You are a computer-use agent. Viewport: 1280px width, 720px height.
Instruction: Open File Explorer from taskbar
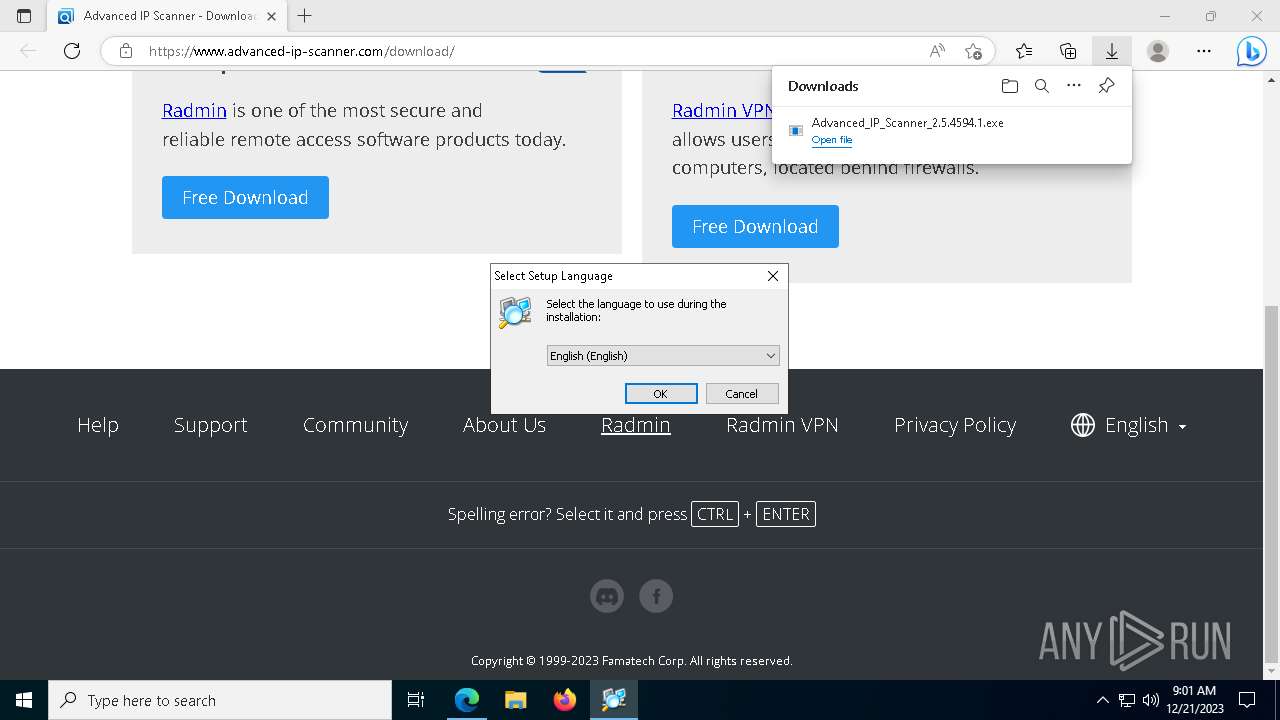(516, 700)
